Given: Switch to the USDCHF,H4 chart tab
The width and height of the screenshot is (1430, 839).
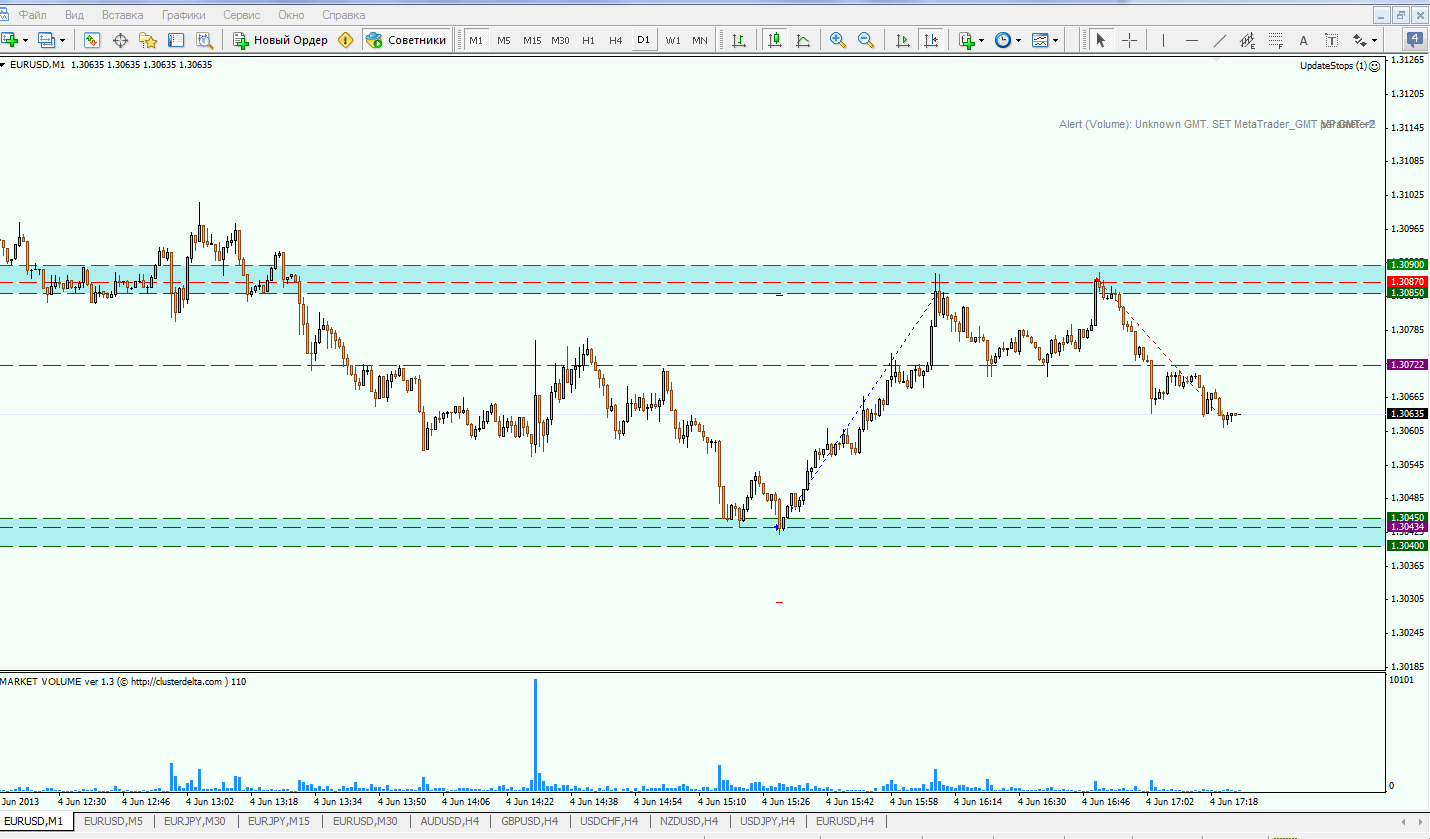Looking at the screenshot, I should [x=609, y=821].
